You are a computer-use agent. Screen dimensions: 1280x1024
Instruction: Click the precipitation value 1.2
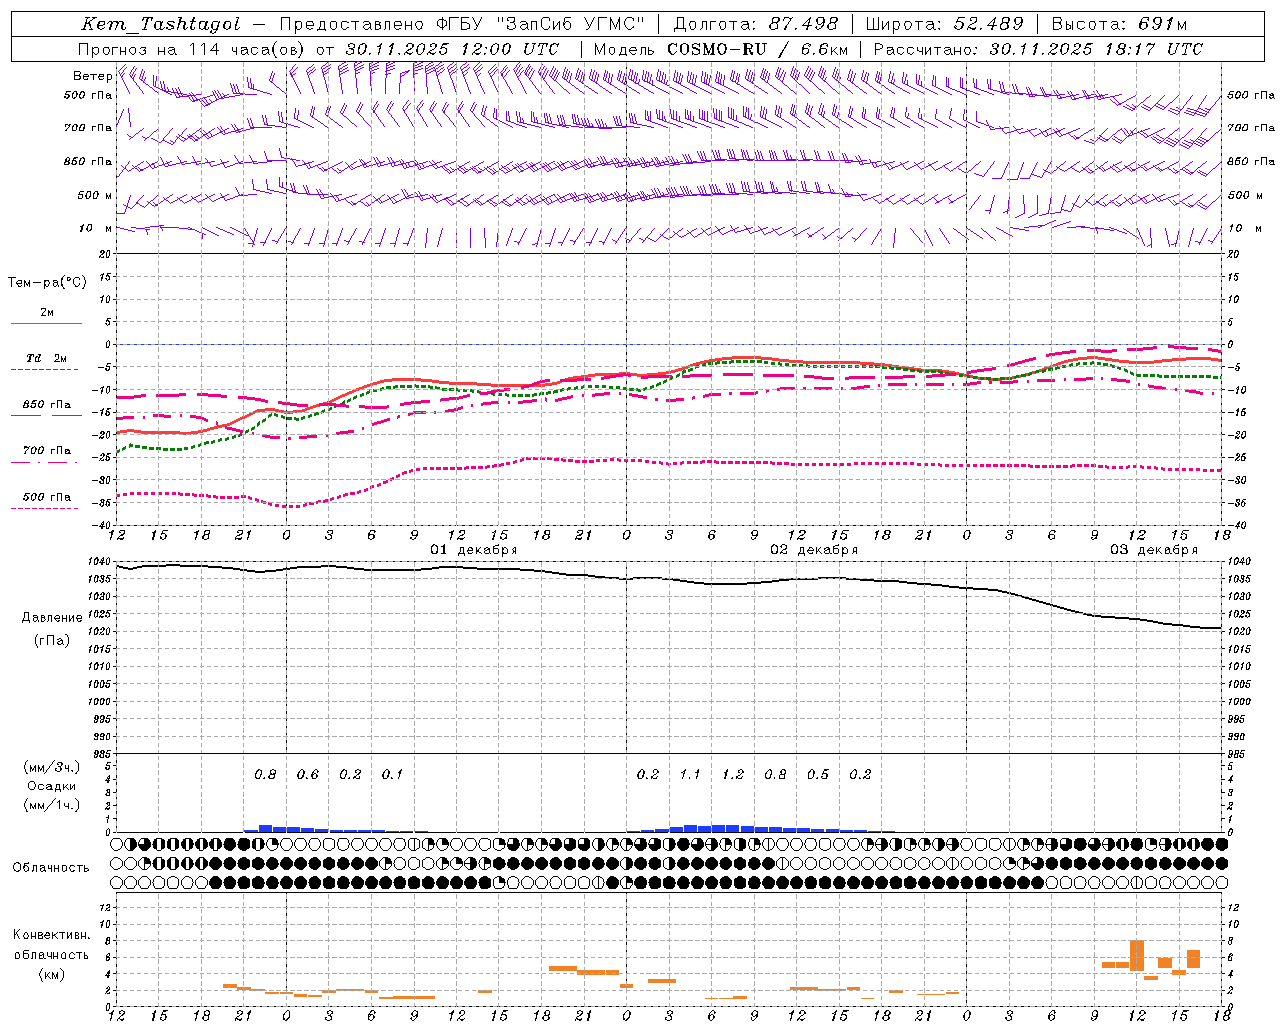pyautogui.click(x=733, y=774)
